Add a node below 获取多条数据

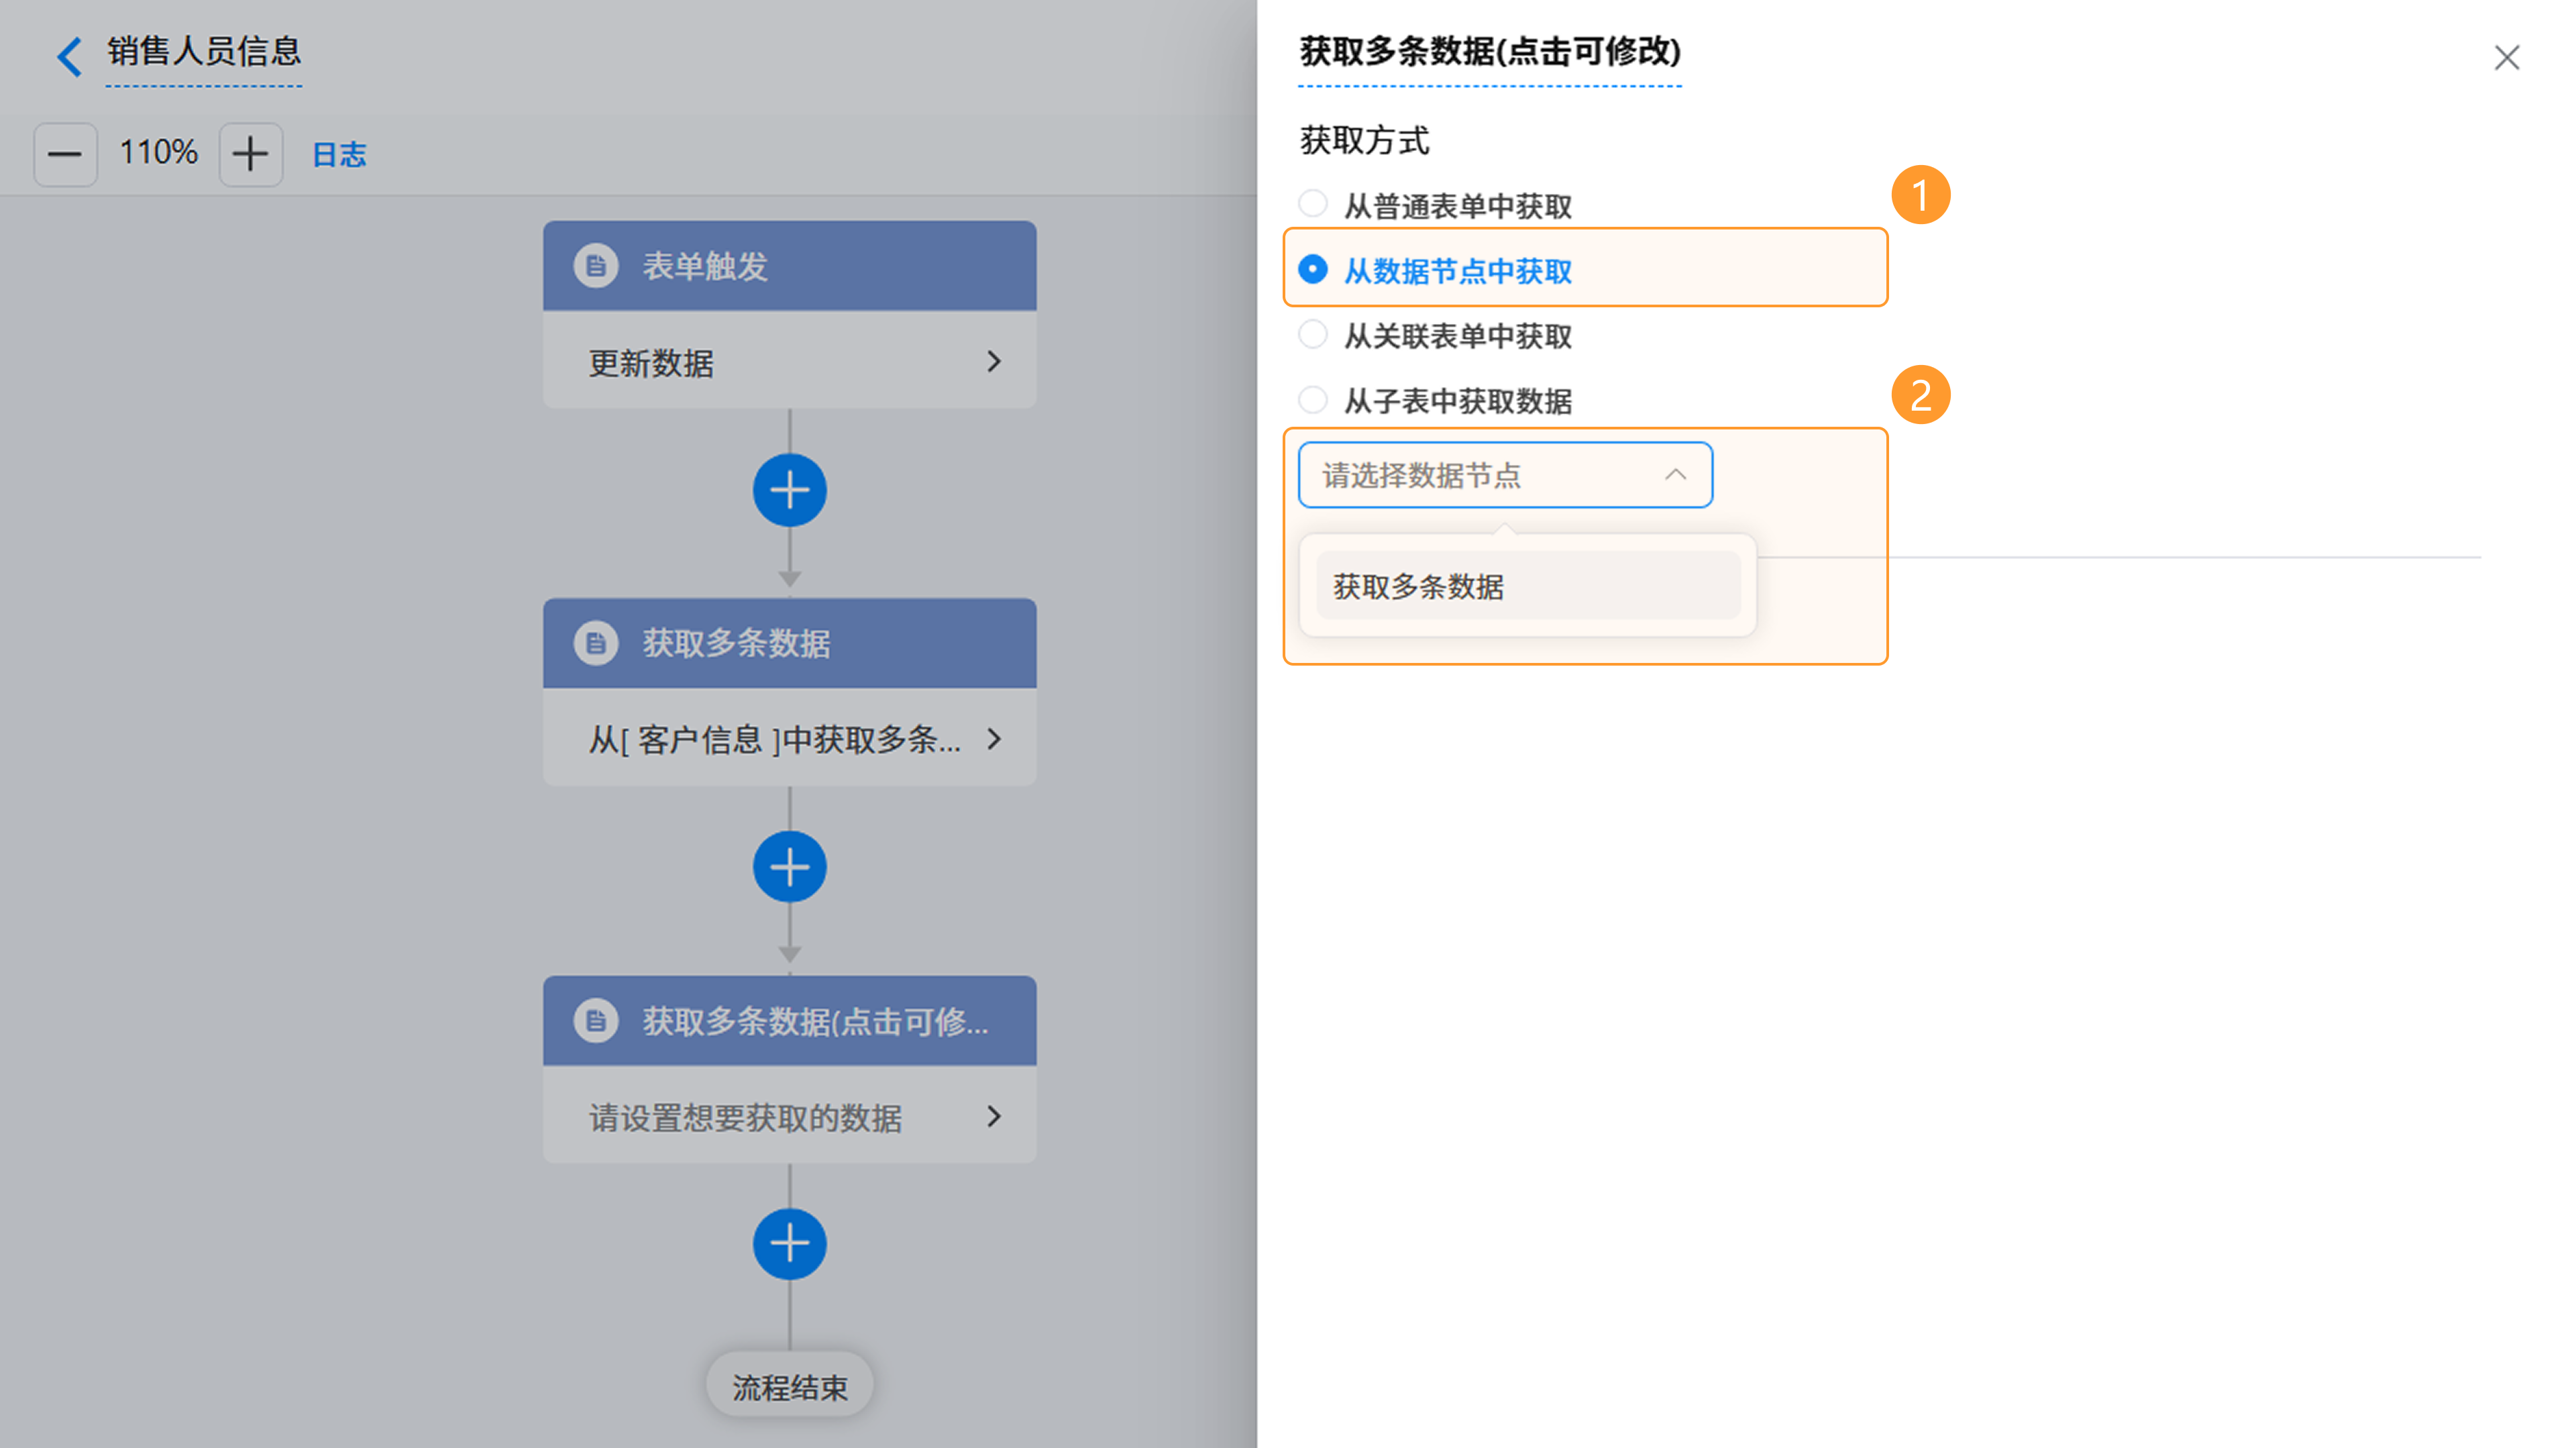pyautogui.click(x=789, y=867)
